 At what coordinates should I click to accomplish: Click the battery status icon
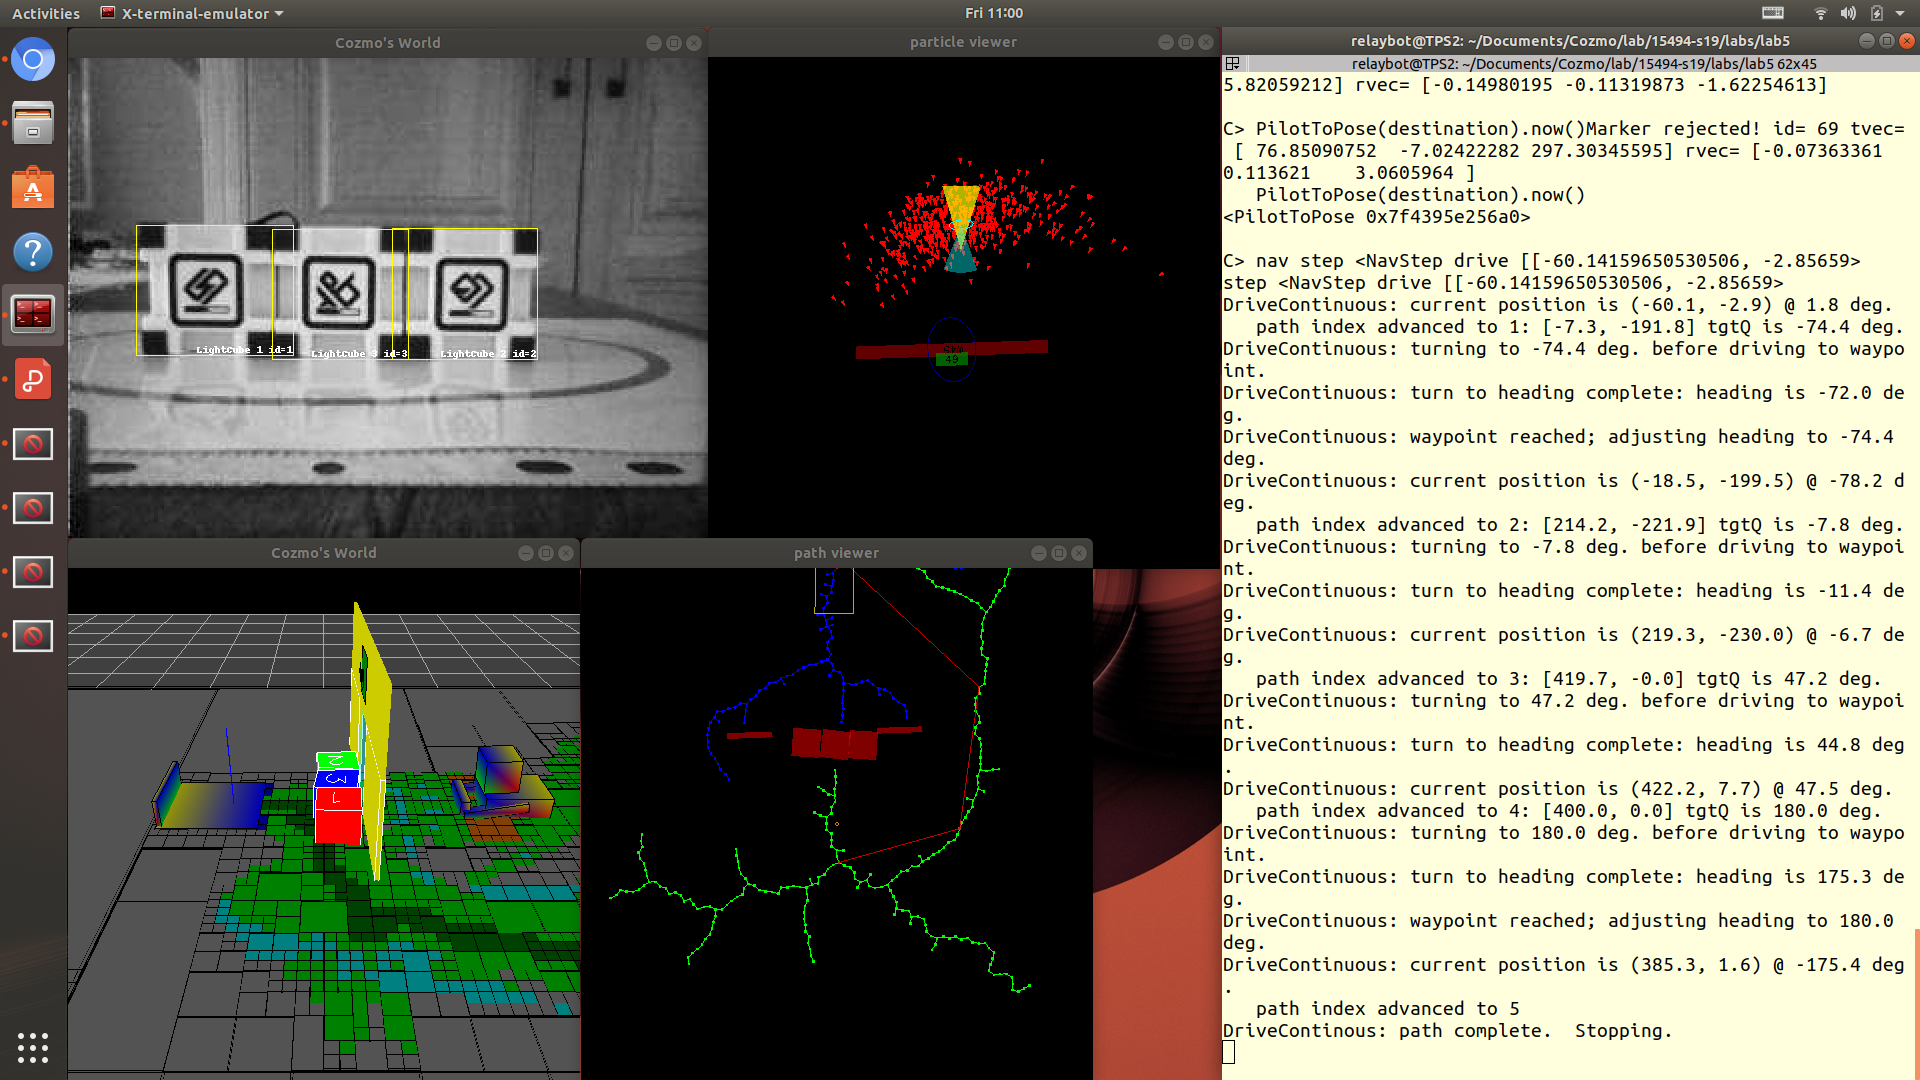(1876, 13)
